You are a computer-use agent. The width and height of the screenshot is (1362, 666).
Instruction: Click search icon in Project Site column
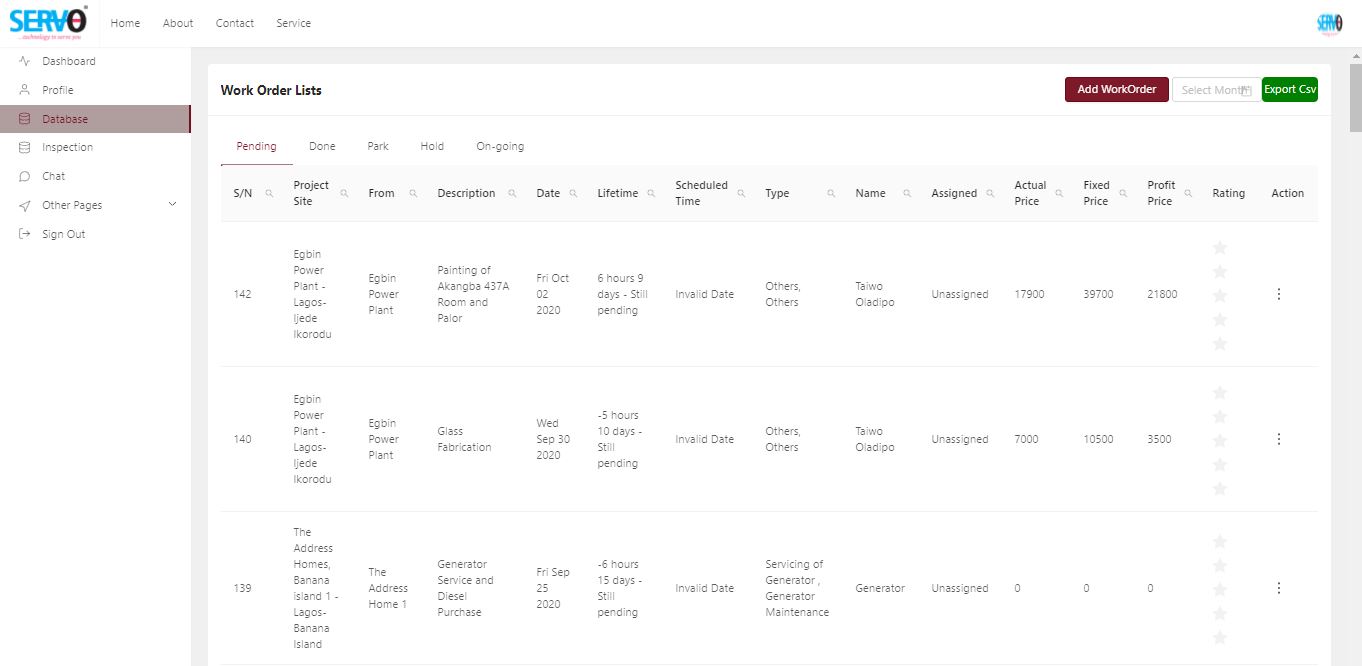tap(344, 194)
